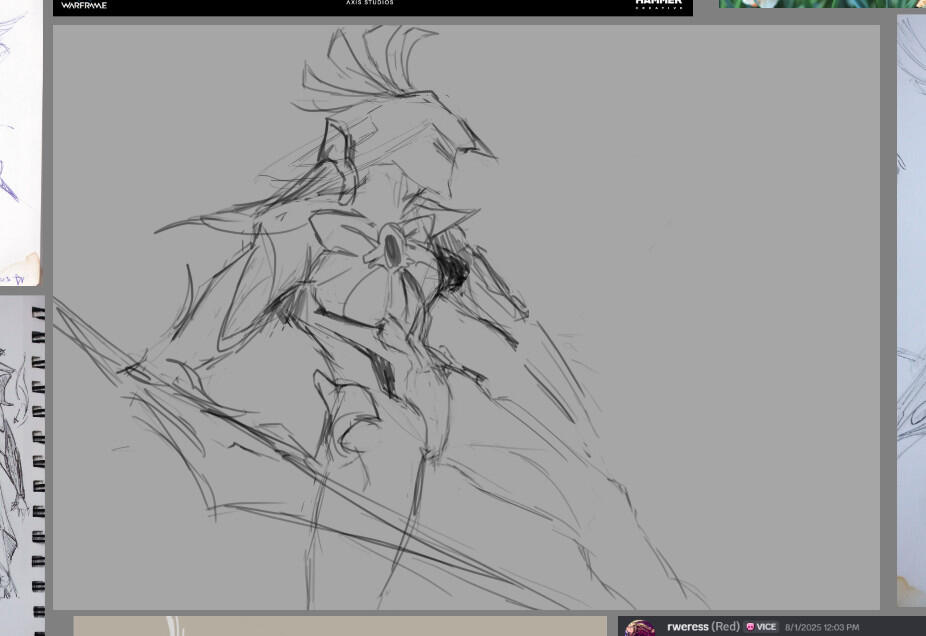926x636 pixels.
Task: Click the HAMMER Creative logo in banner
Action: (659, 5)
